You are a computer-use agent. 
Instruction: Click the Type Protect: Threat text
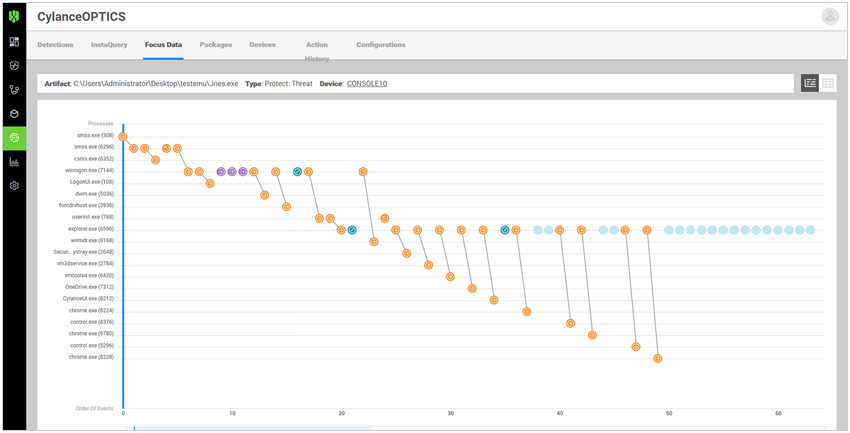click(x=279, y=84)
